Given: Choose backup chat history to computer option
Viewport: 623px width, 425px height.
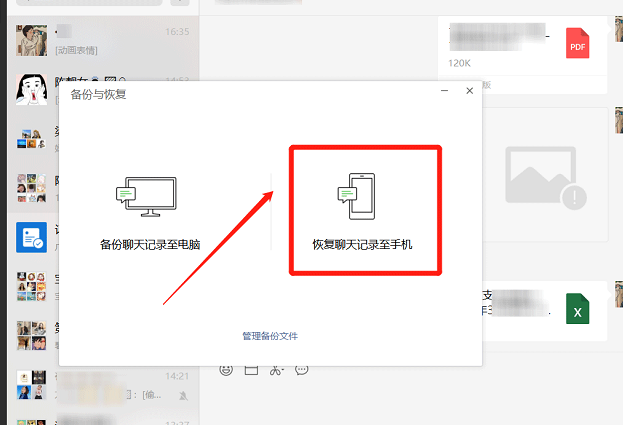Looking at the screenshot, I should pos(149,212).
